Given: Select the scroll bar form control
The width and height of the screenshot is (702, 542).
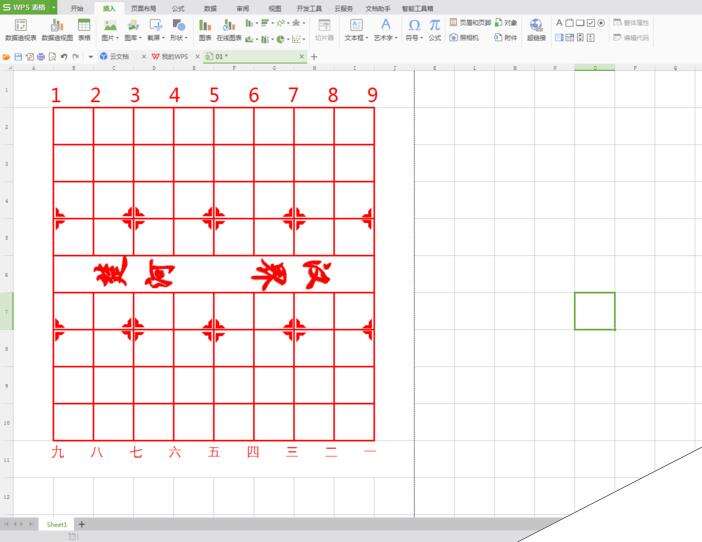Looking at the screenshot, I should tap(580, 38).
